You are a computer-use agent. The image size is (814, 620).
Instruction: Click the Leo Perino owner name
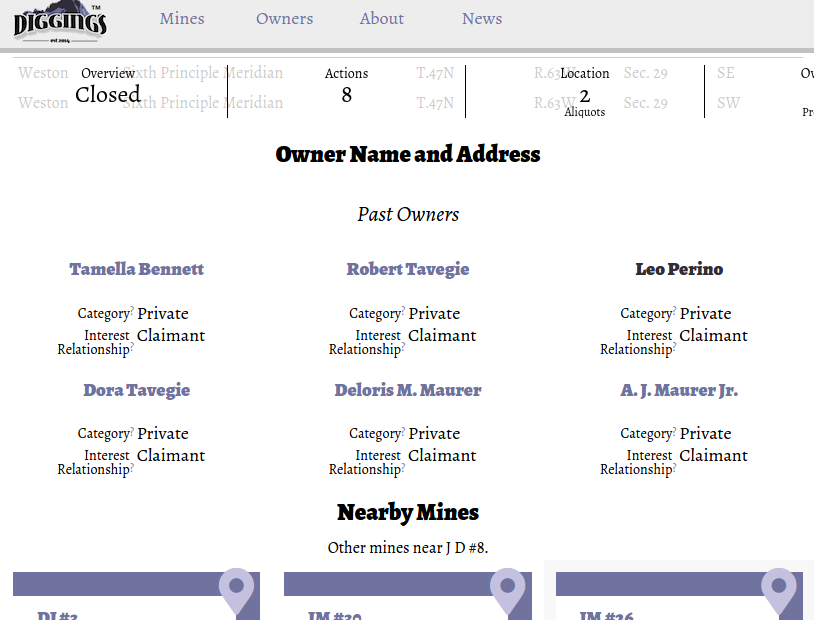pos(679,269)
